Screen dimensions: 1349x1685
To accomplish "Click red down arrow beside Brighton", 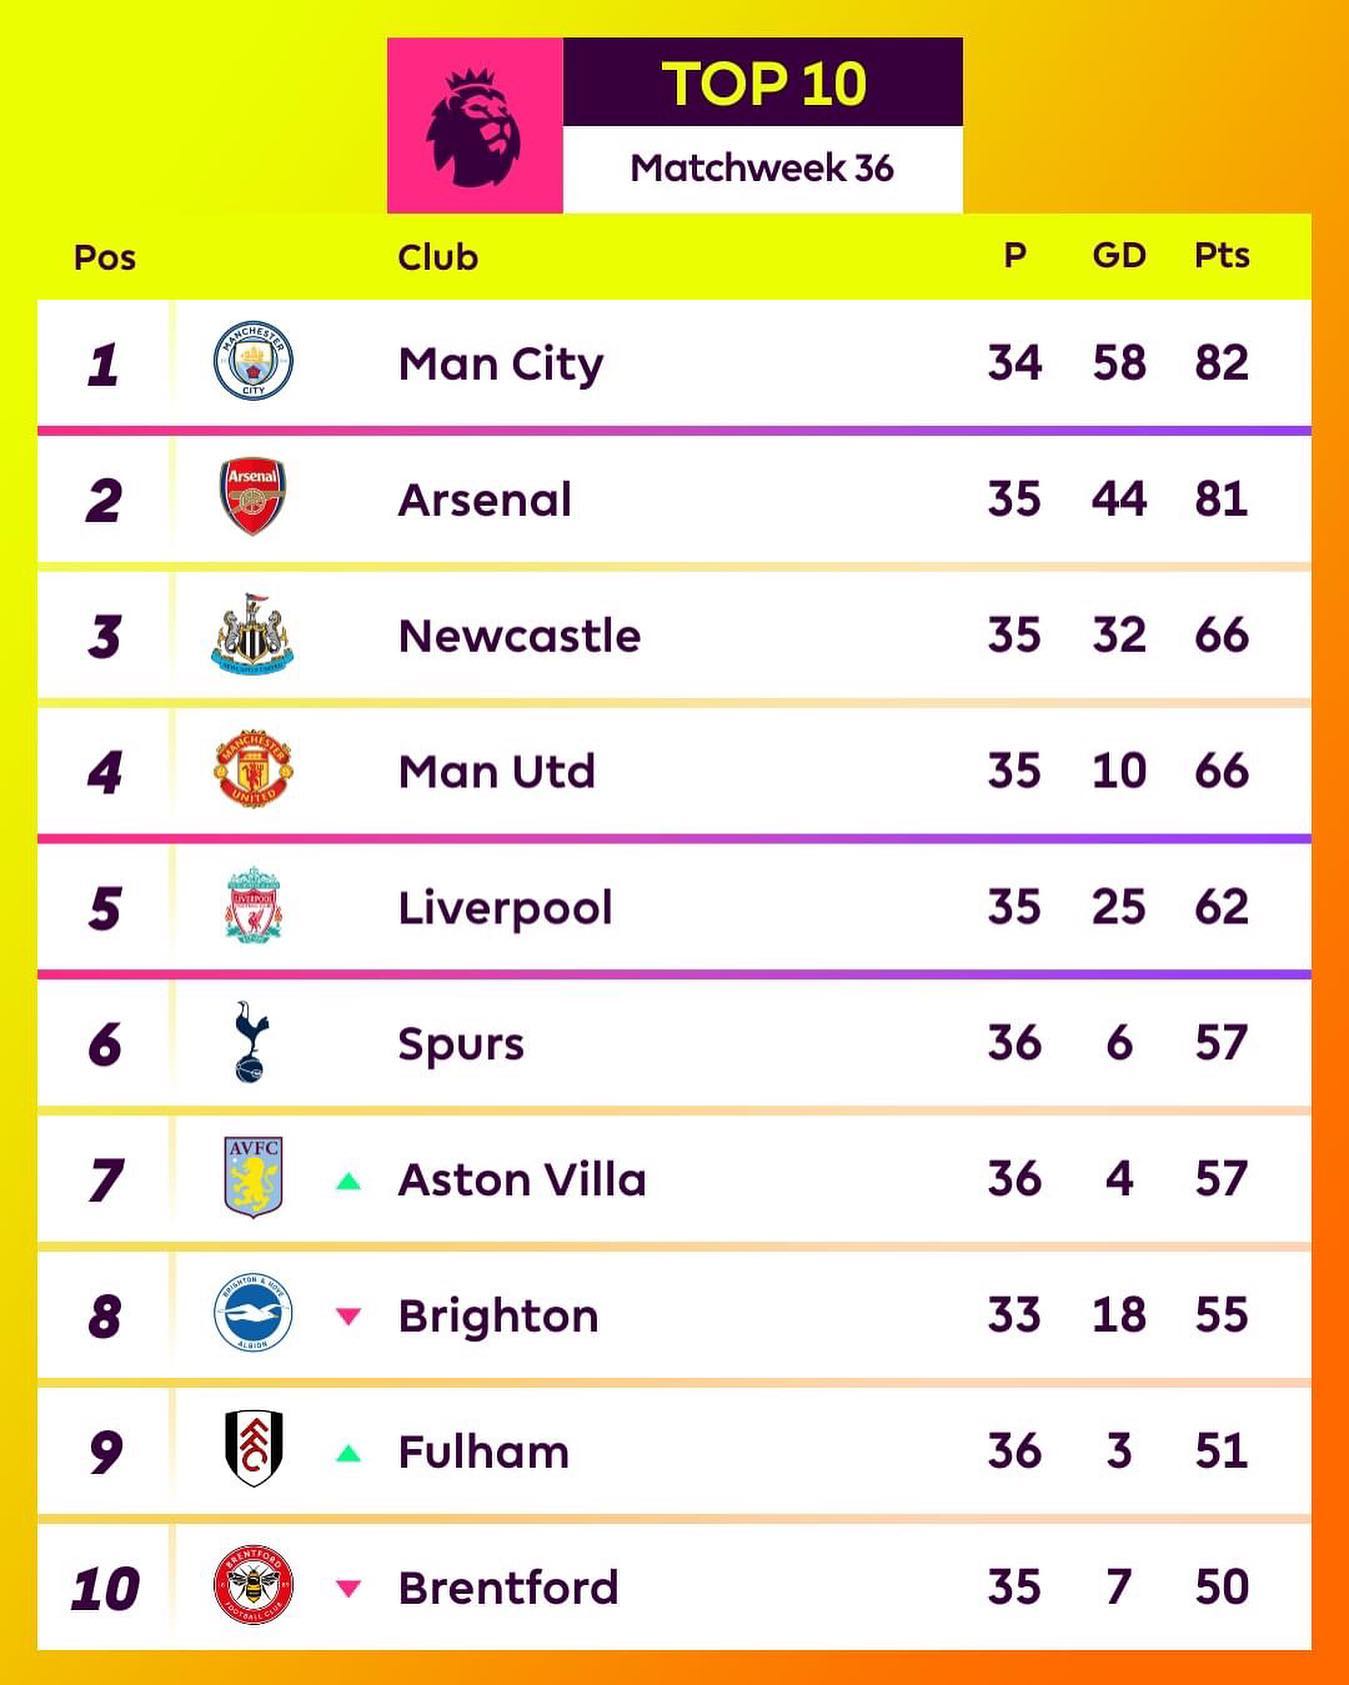I will pyautogui.click(x=348, y=1316).
